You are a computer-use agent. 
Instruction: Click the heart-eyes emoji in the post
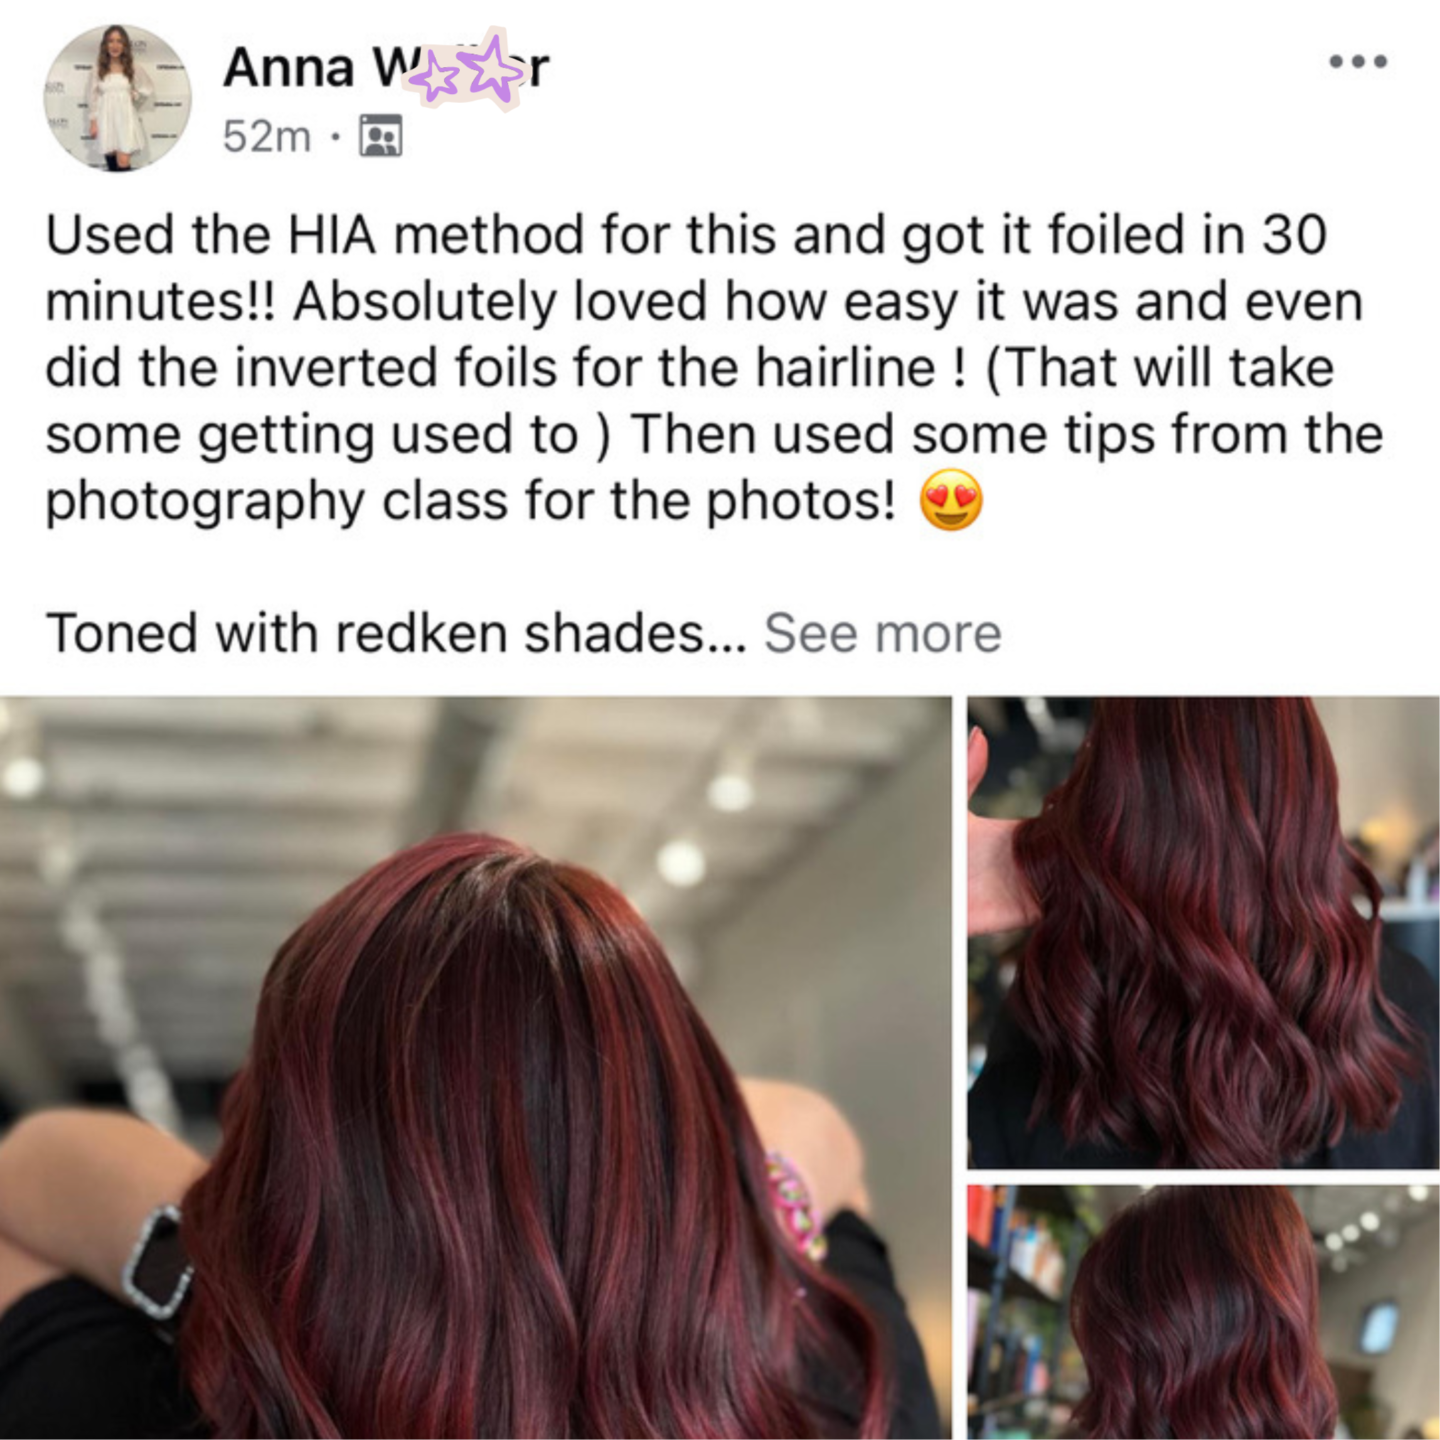[951, 499]
